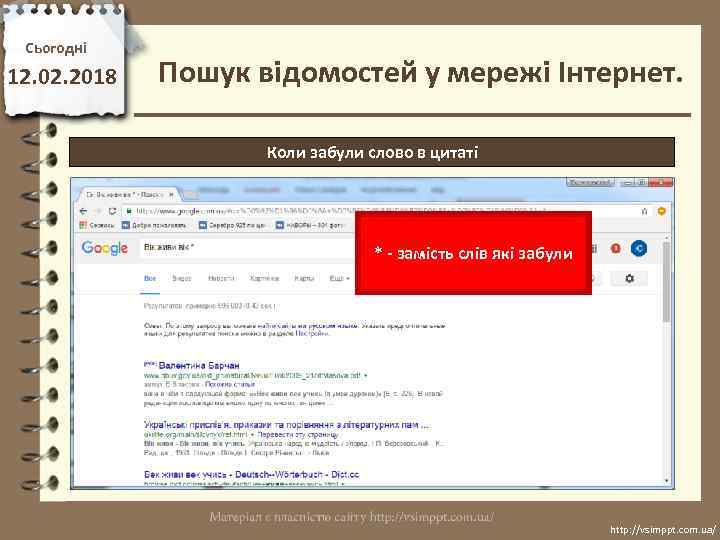This screenshot has height=540, width=720.
Task: Click the Google logo
Action: coord(104,248)
